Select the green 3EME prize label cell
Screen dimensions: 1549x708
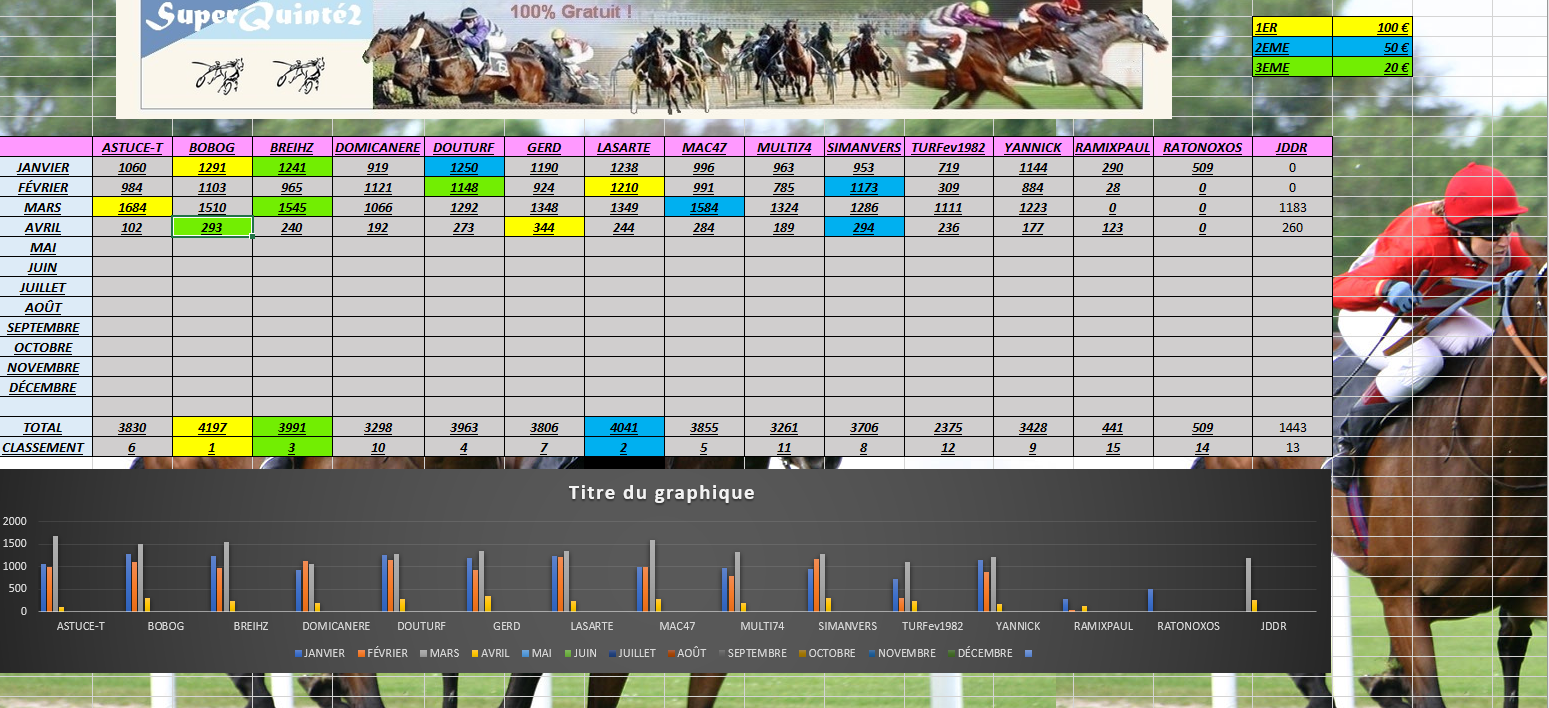click(1292, 67)
